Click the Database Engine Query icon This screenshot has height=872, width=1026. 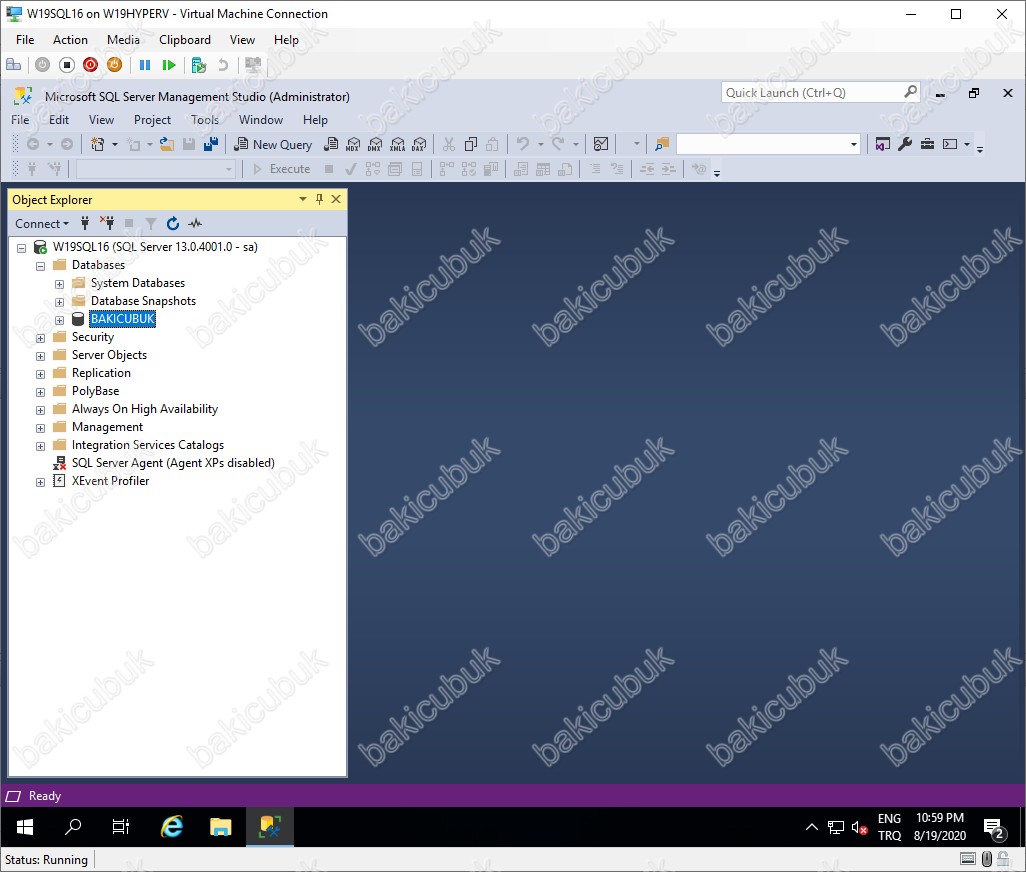(x=331, y=145)
